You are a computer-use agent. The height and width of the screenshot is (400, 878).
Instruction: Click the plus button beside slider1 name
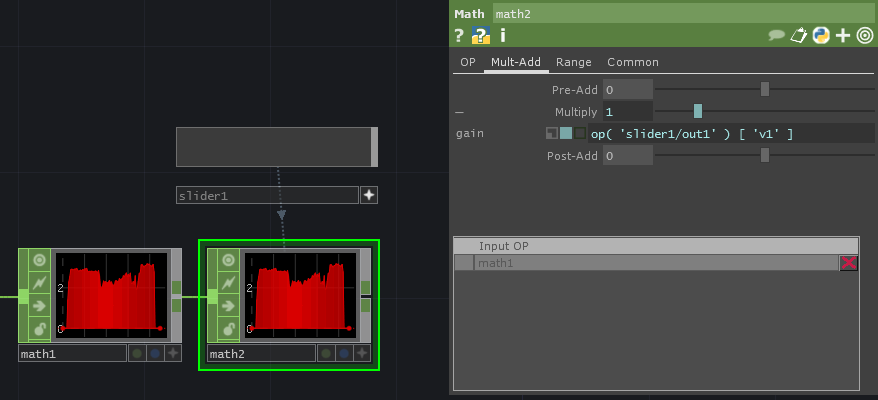(369, 195)
